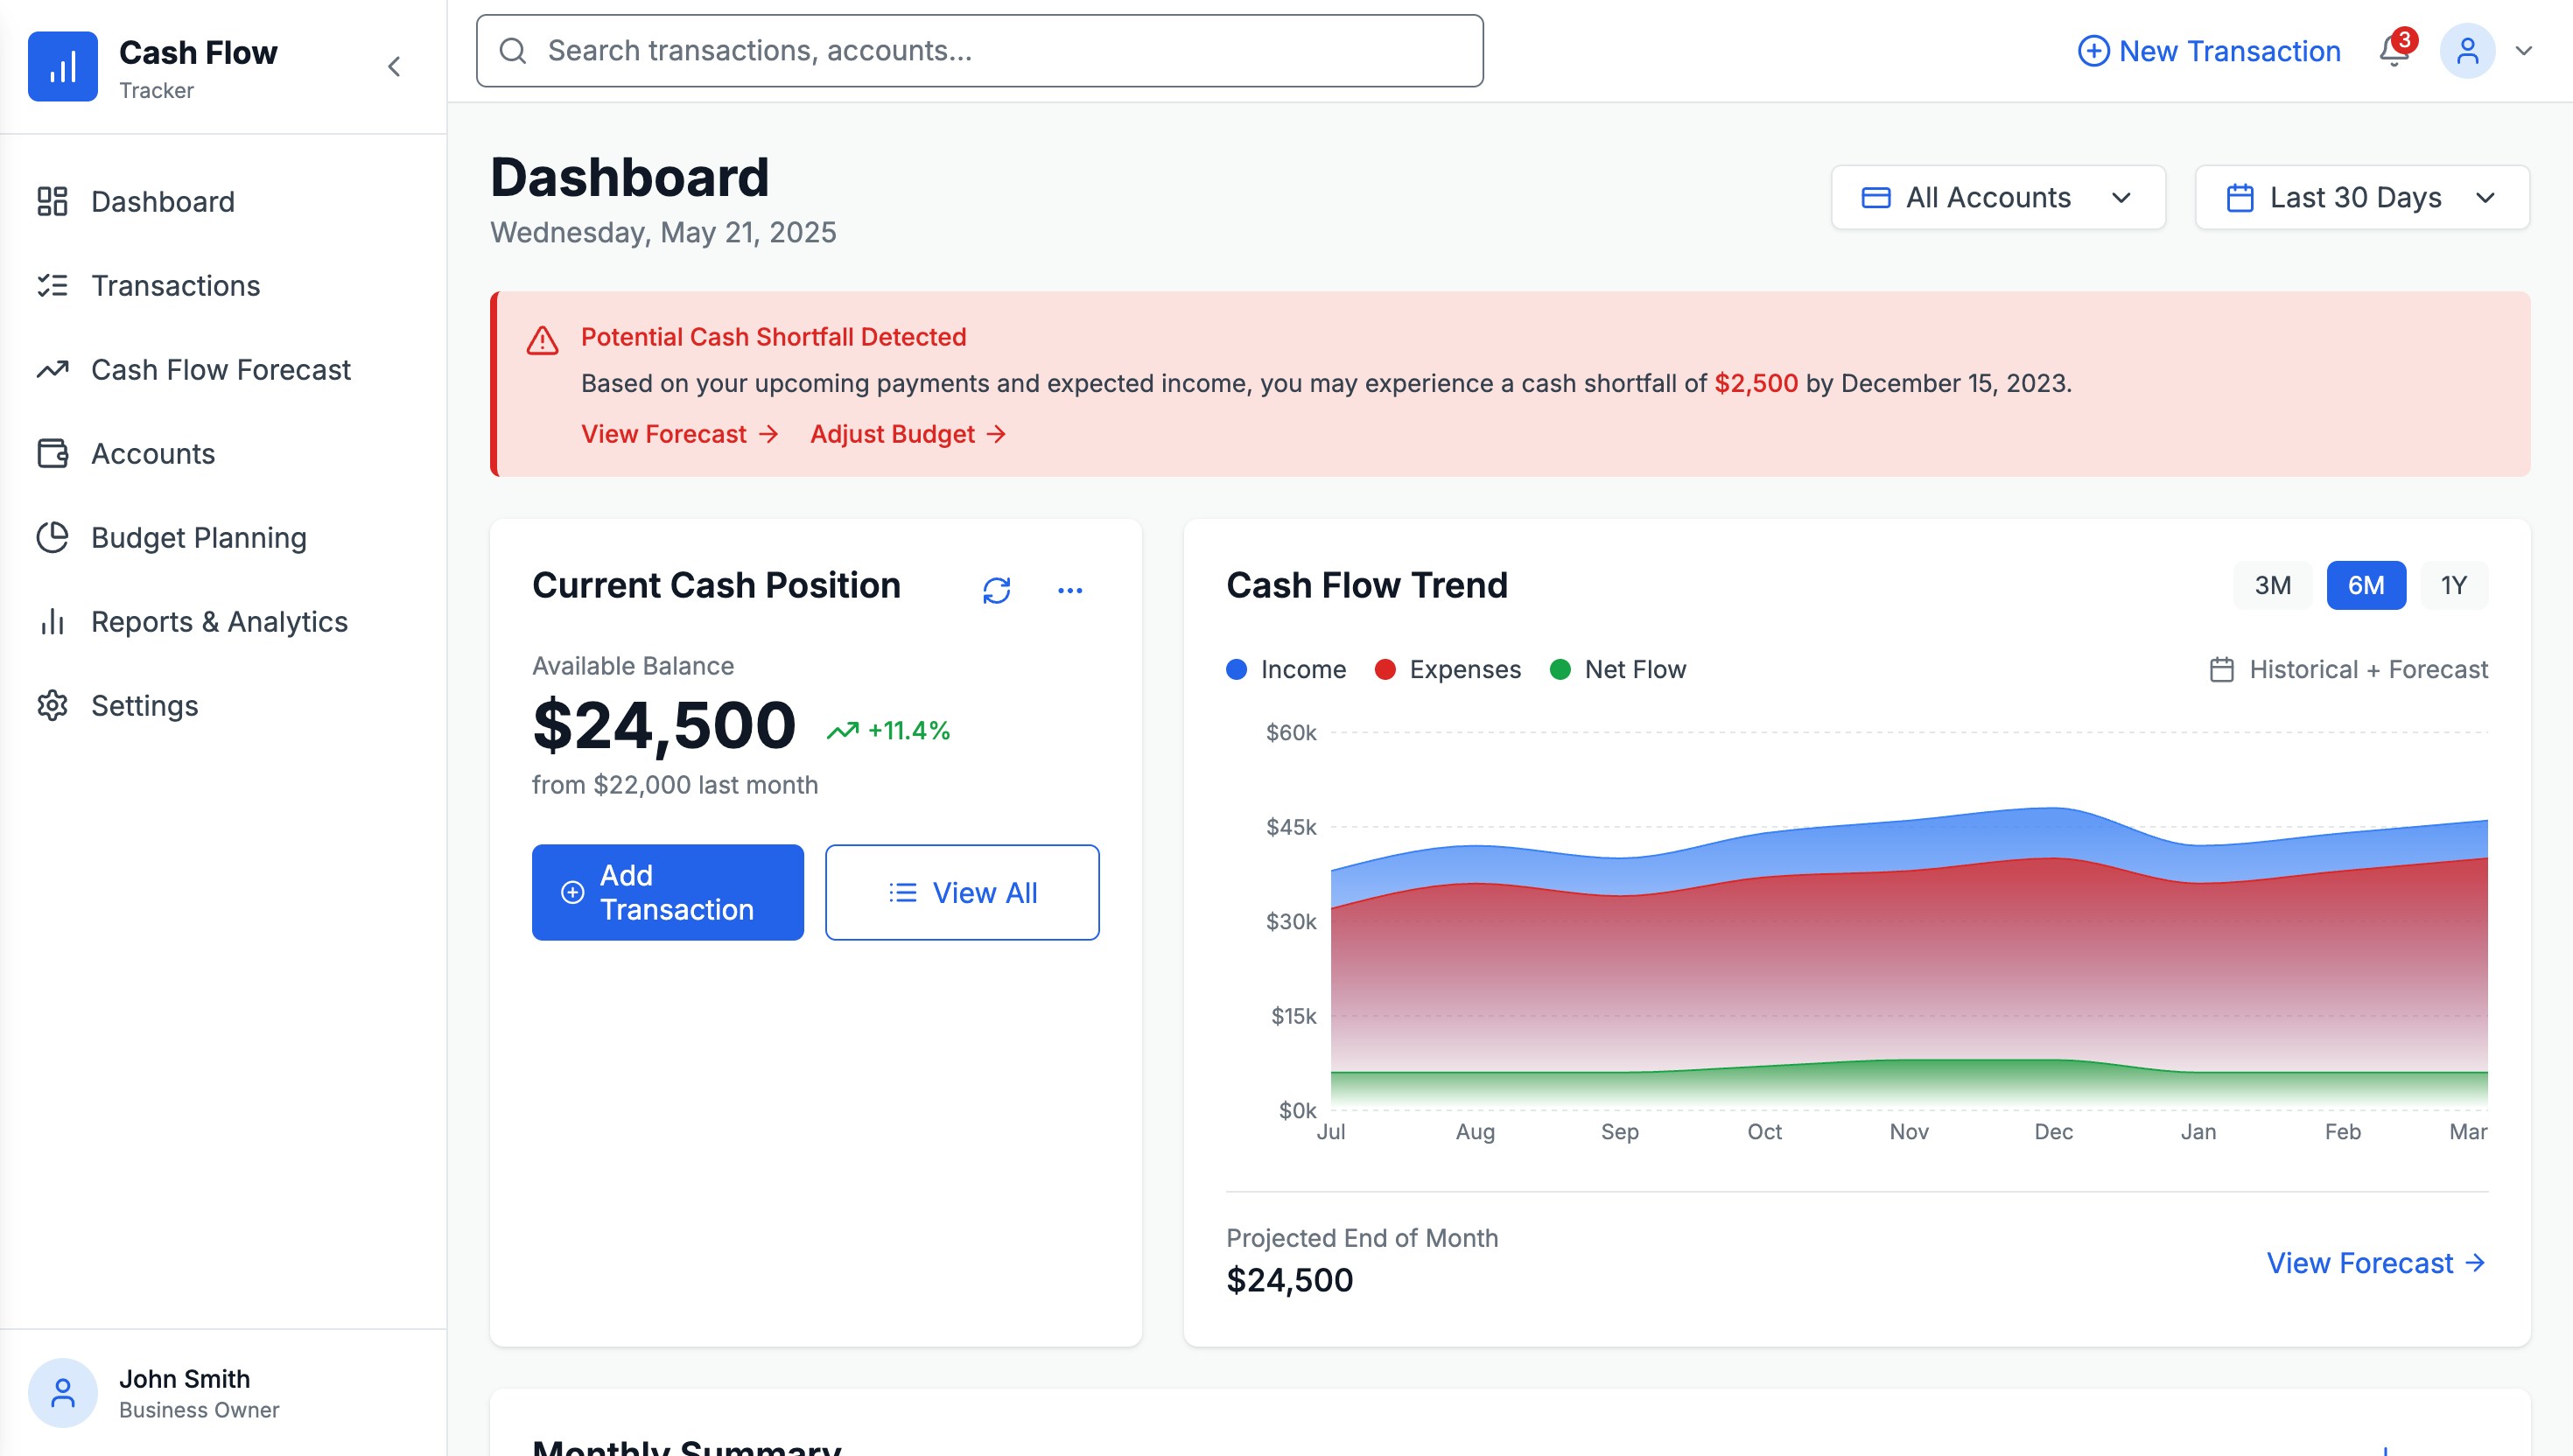Open the Accounts wallet icon
Viewport: 2573px width, 1456px height.
(x=52, y=453)
